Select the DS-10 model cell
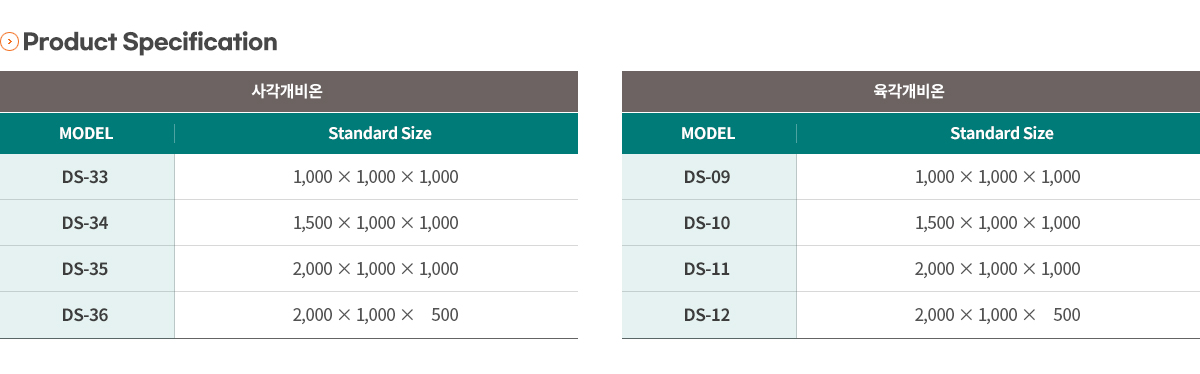 pyautogui.click(x=709, y=223)
